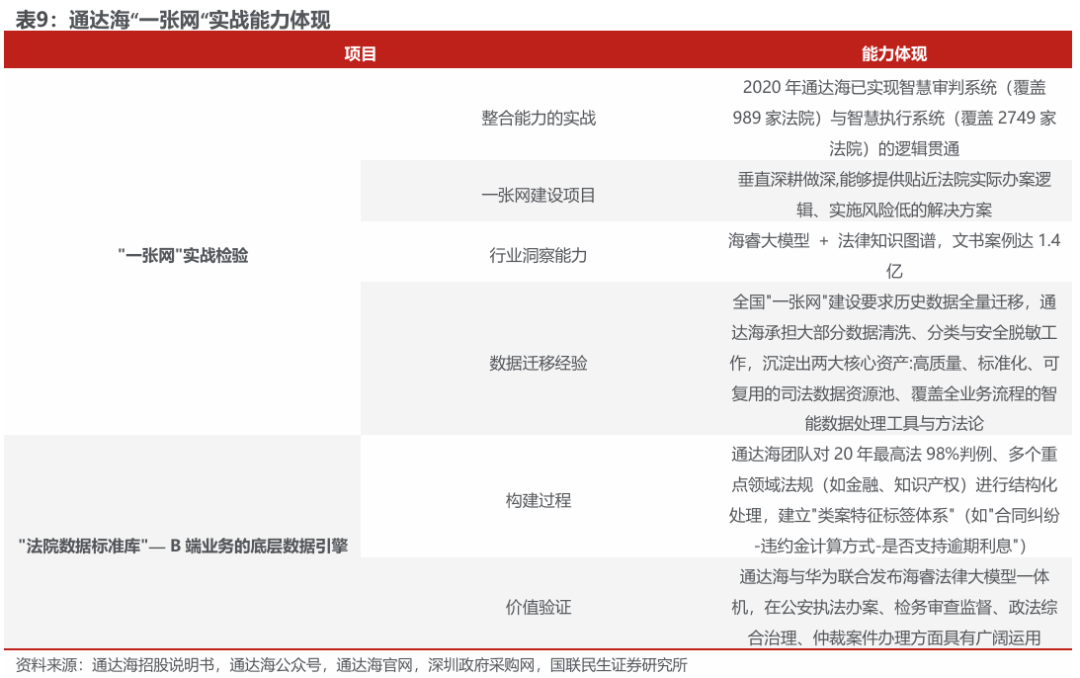Image resolution: width=1080 pixels, height=678 pixels.
Task: Select the 行业洞察能力 cell
Action: 538,256
